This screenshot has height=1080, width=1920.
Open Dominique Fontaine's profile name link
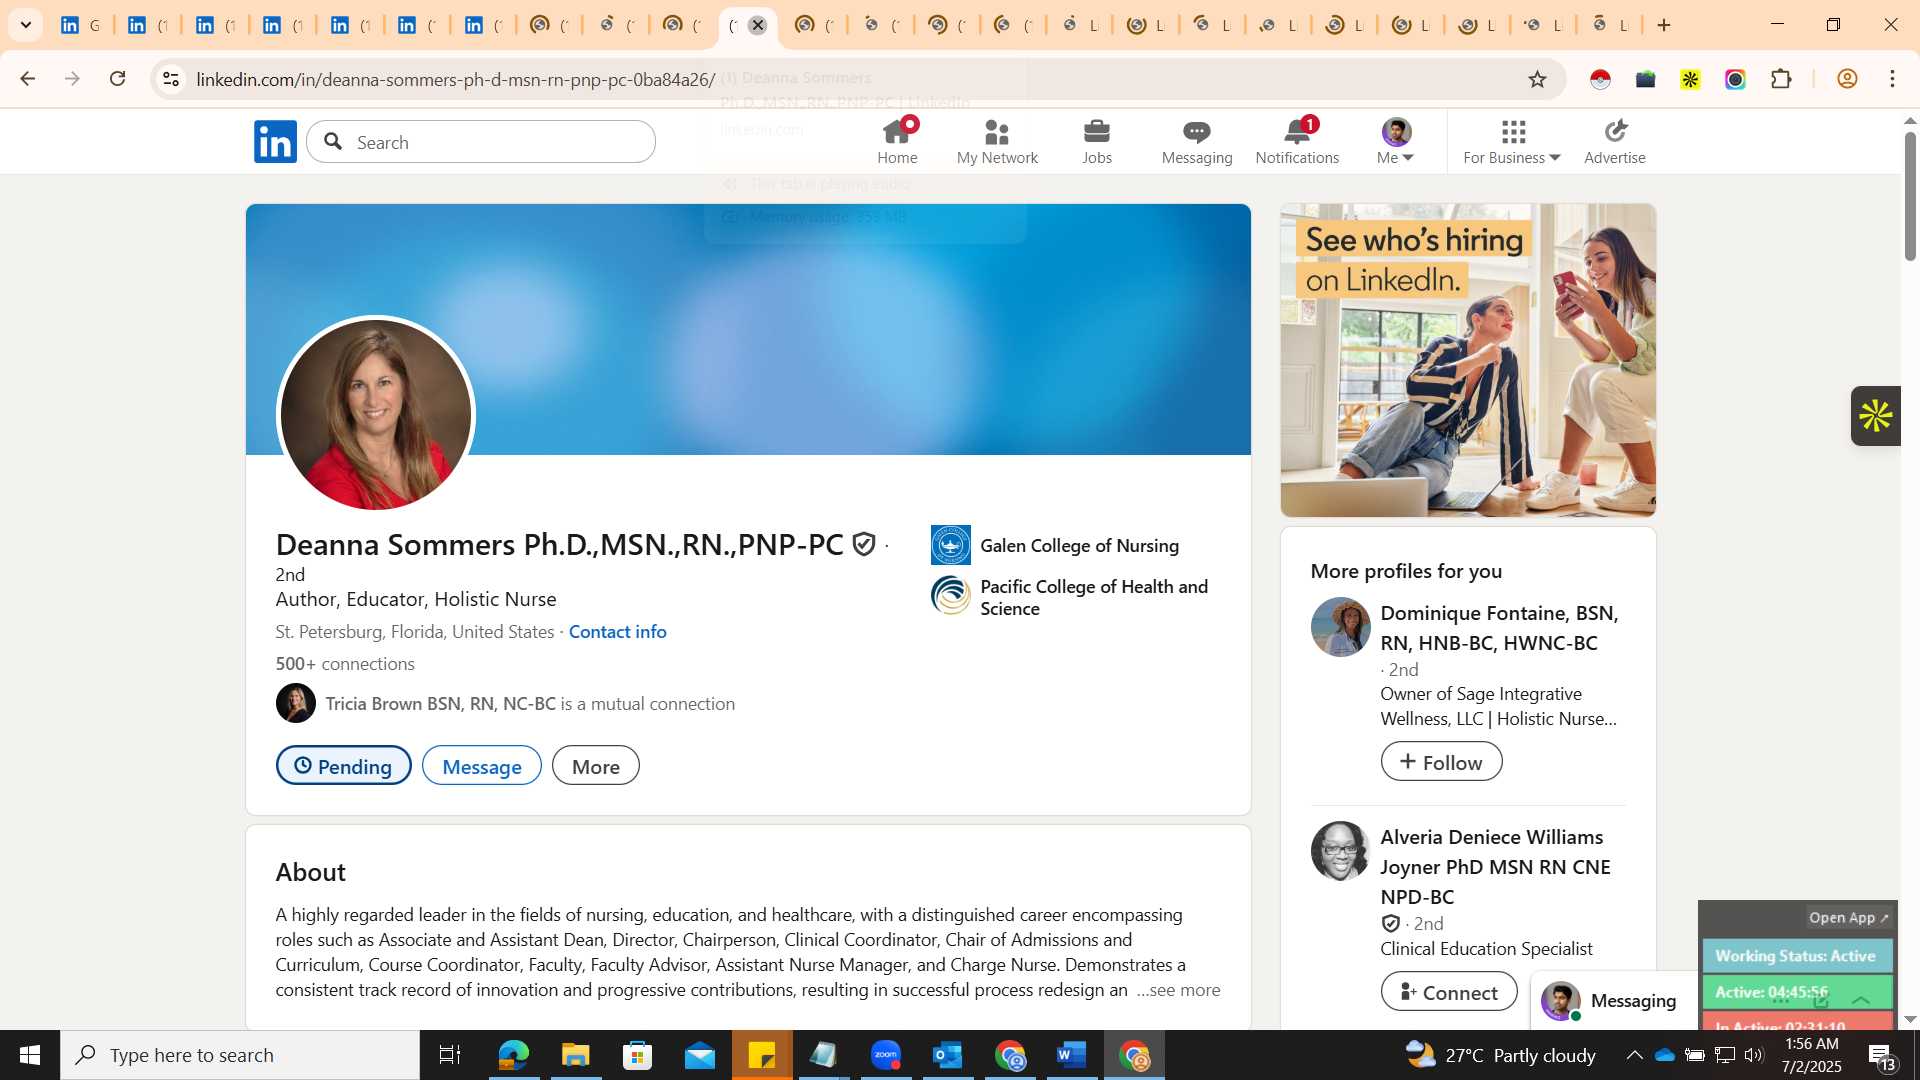point(1499,628)
